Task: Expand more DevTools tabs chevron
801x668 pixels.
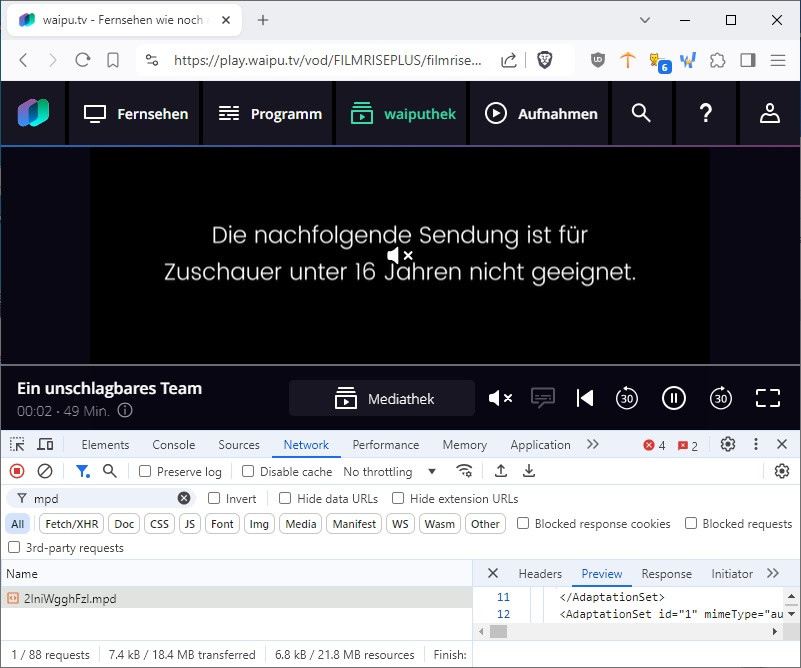Action: [x=593, y=445]
